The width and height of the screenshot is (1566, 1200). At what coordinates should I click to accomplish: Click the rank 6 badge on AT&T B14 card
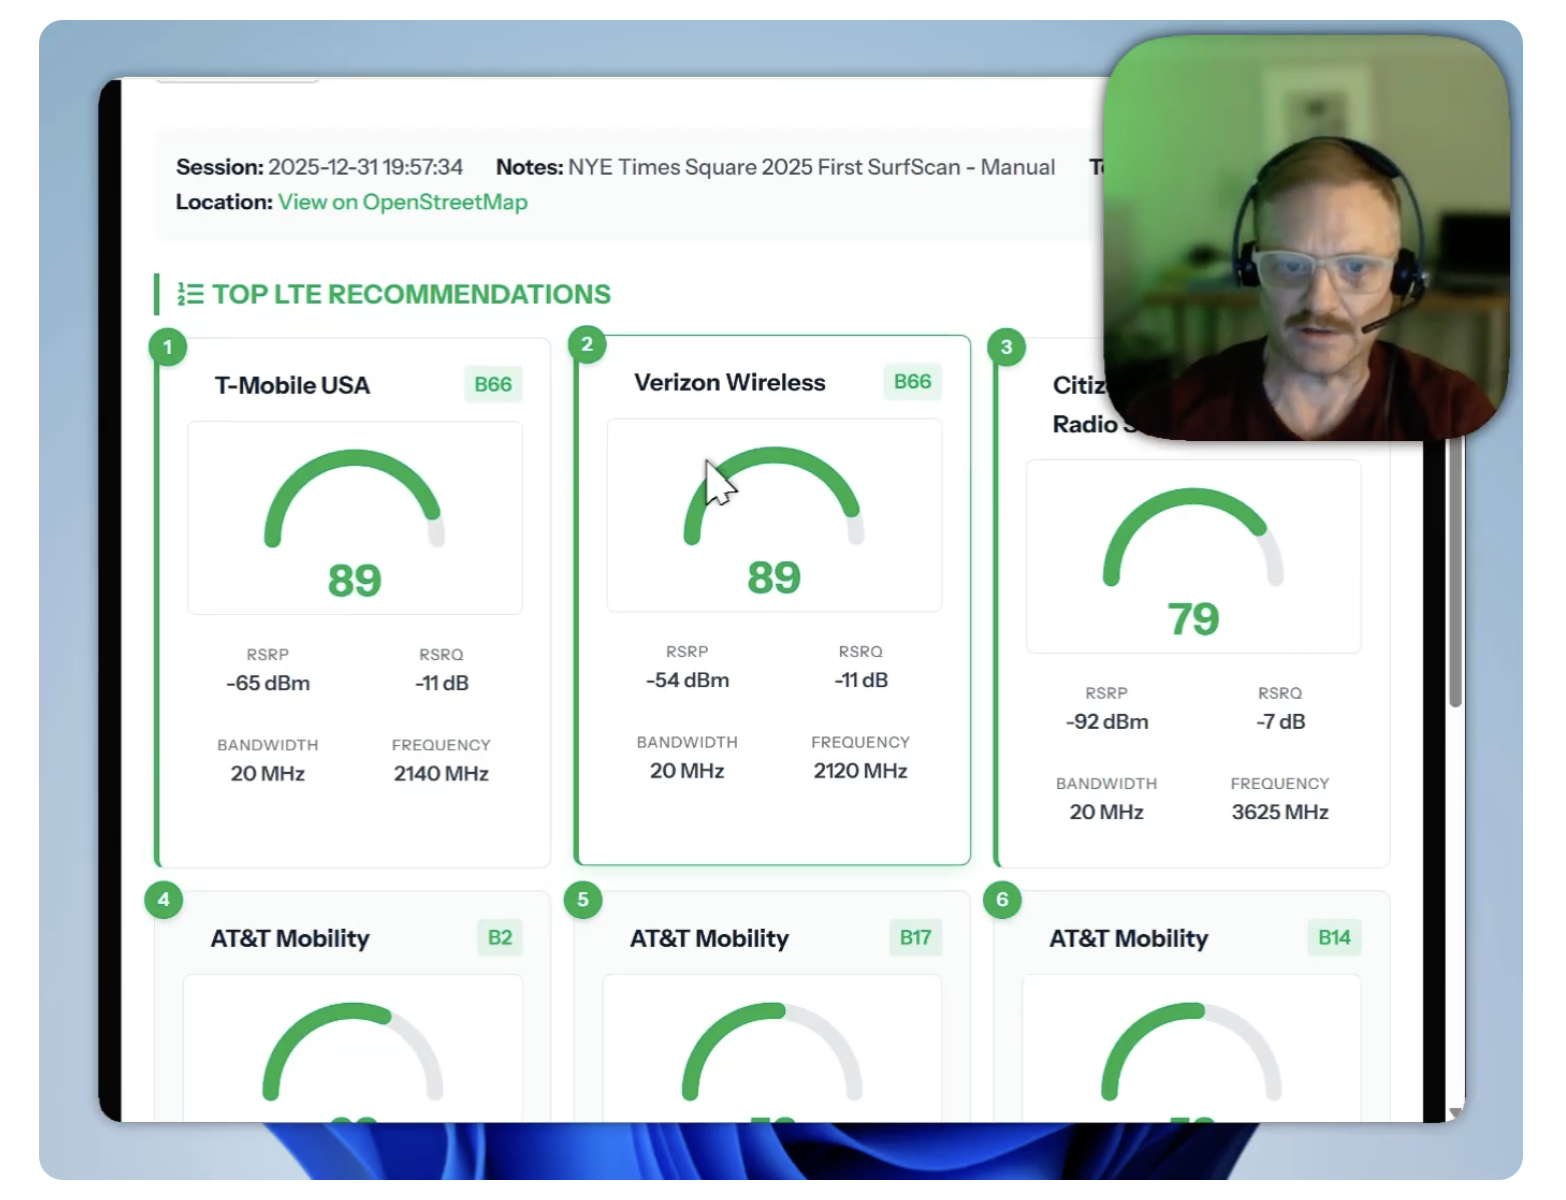[1002, 899]
